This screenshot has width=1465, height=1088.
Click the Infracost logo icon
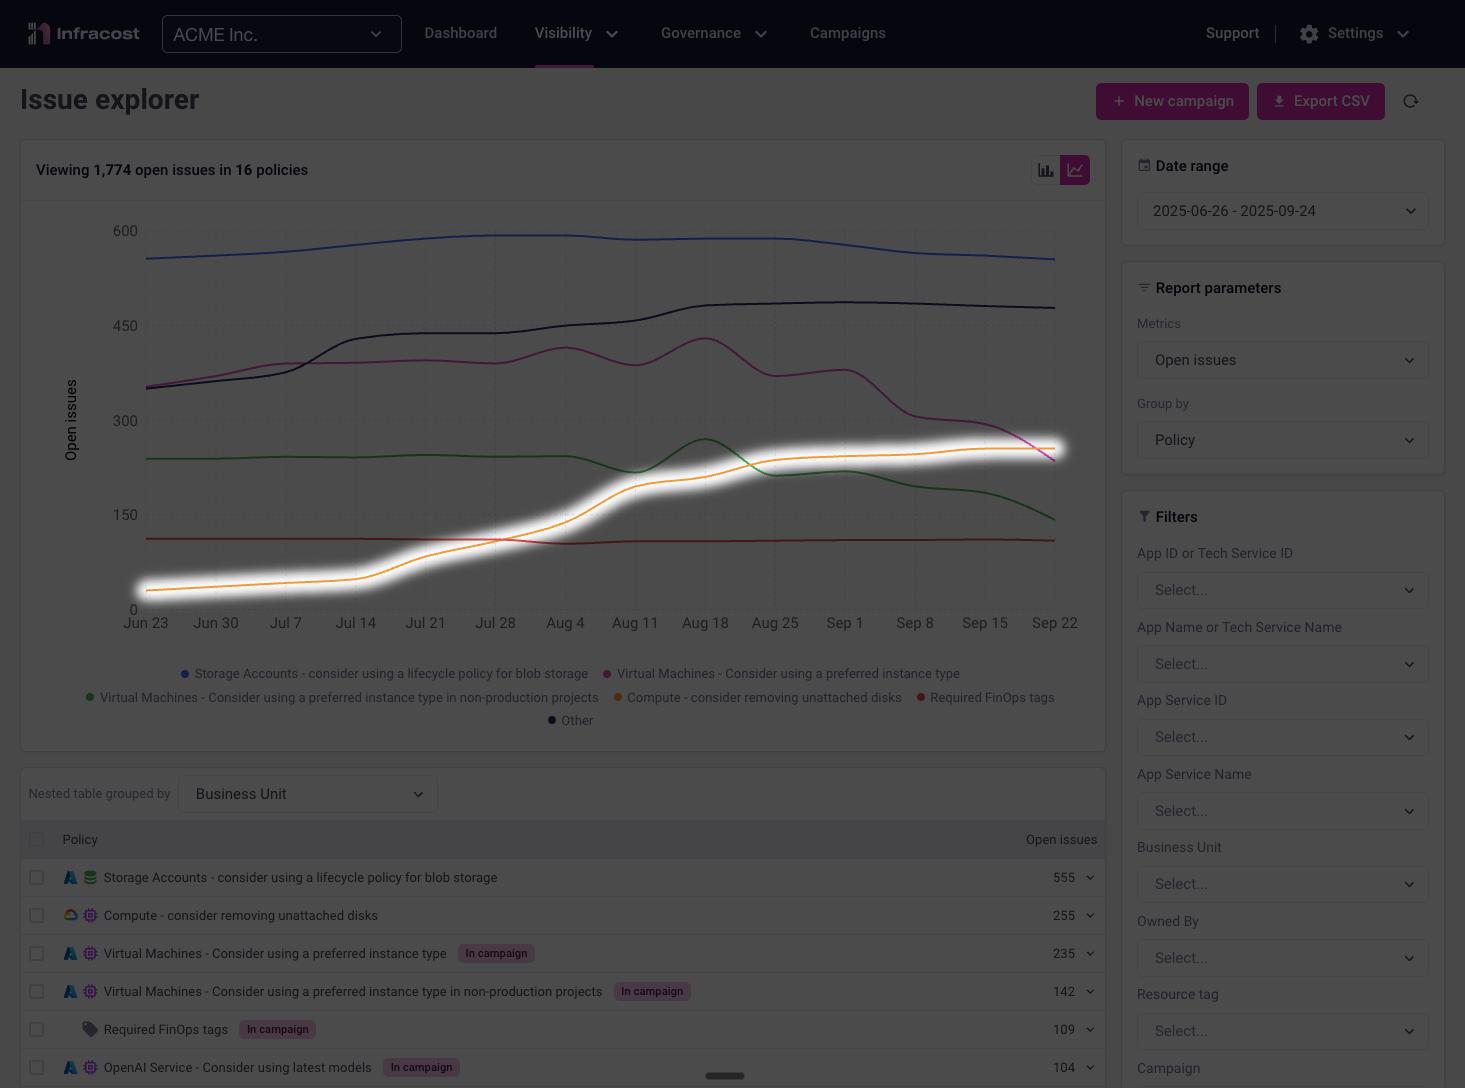(38, 34)
